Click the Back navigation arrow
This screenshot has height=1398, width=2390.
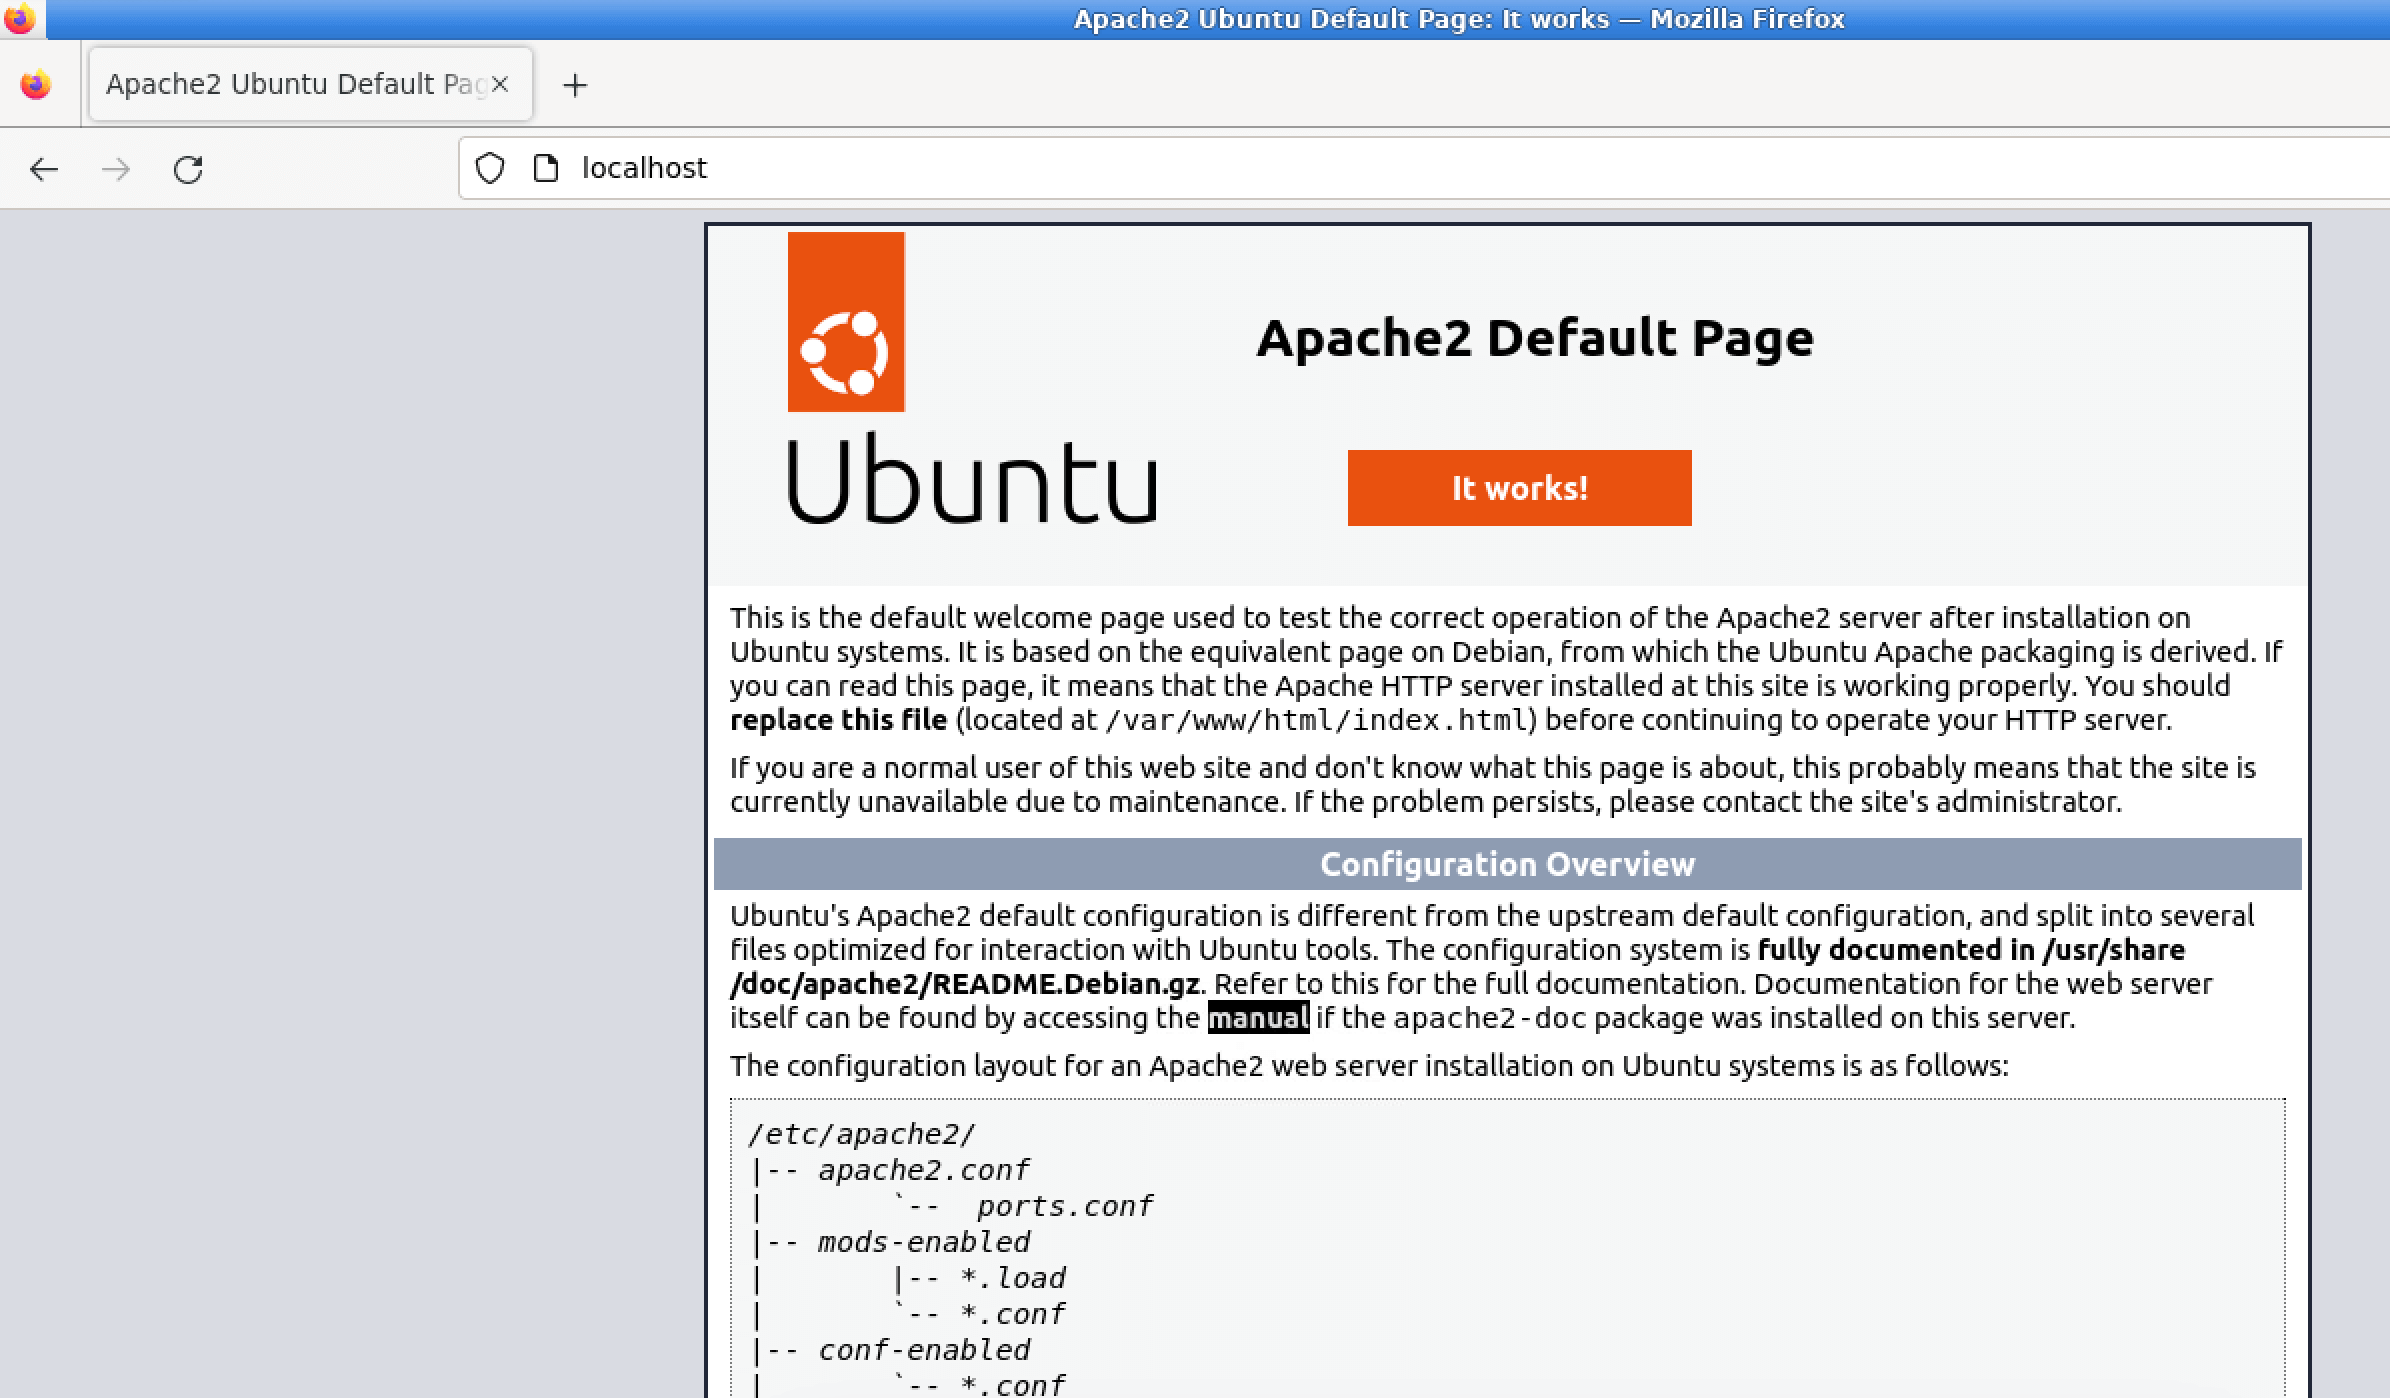point(44,169)
